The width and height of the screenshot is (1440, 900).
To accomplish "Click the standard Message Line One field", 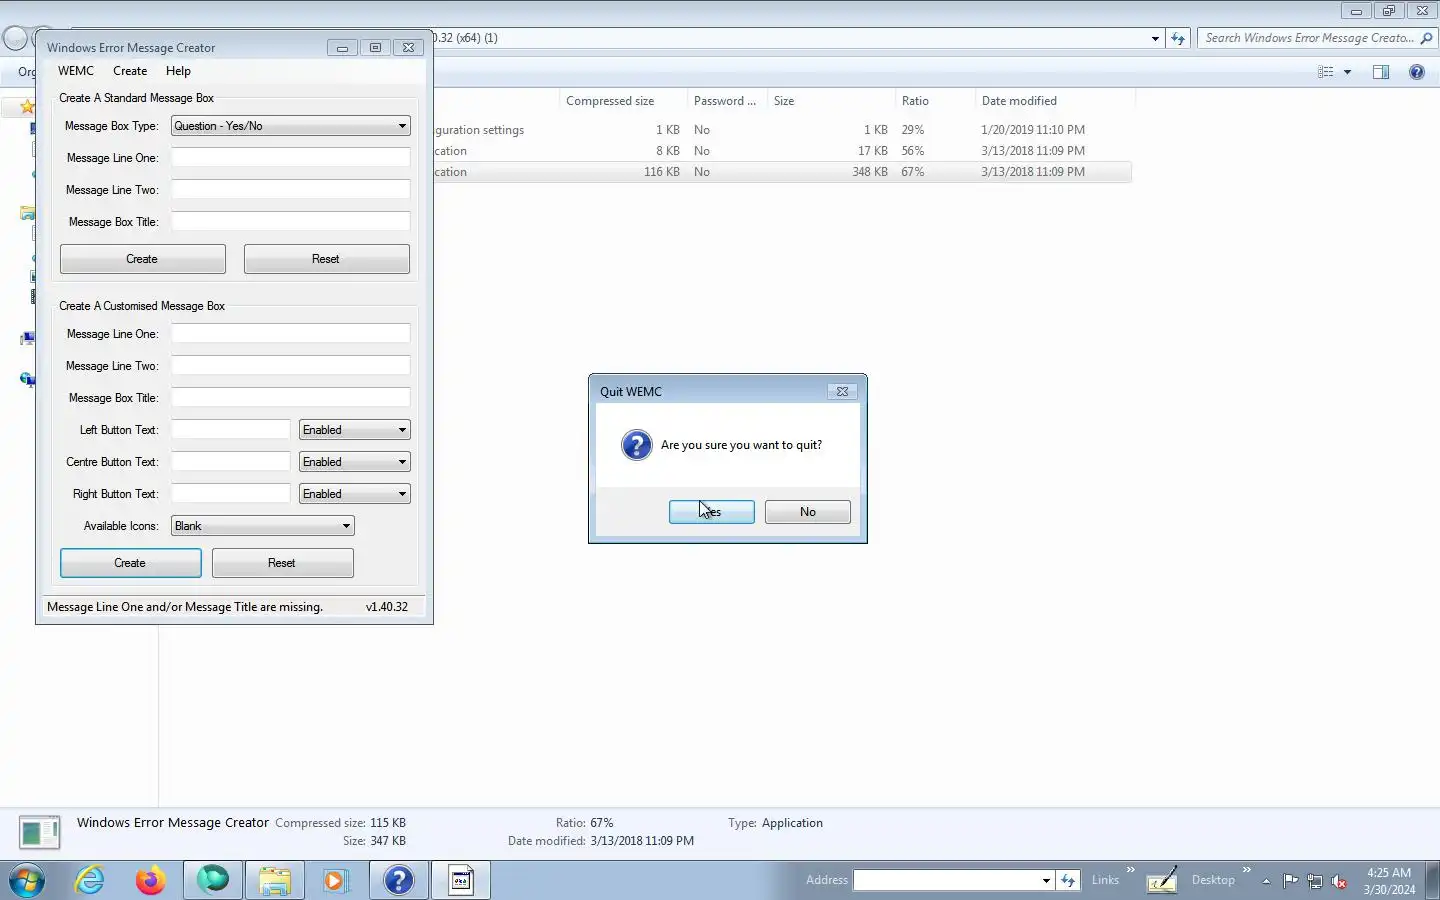I will pos(291,158).
